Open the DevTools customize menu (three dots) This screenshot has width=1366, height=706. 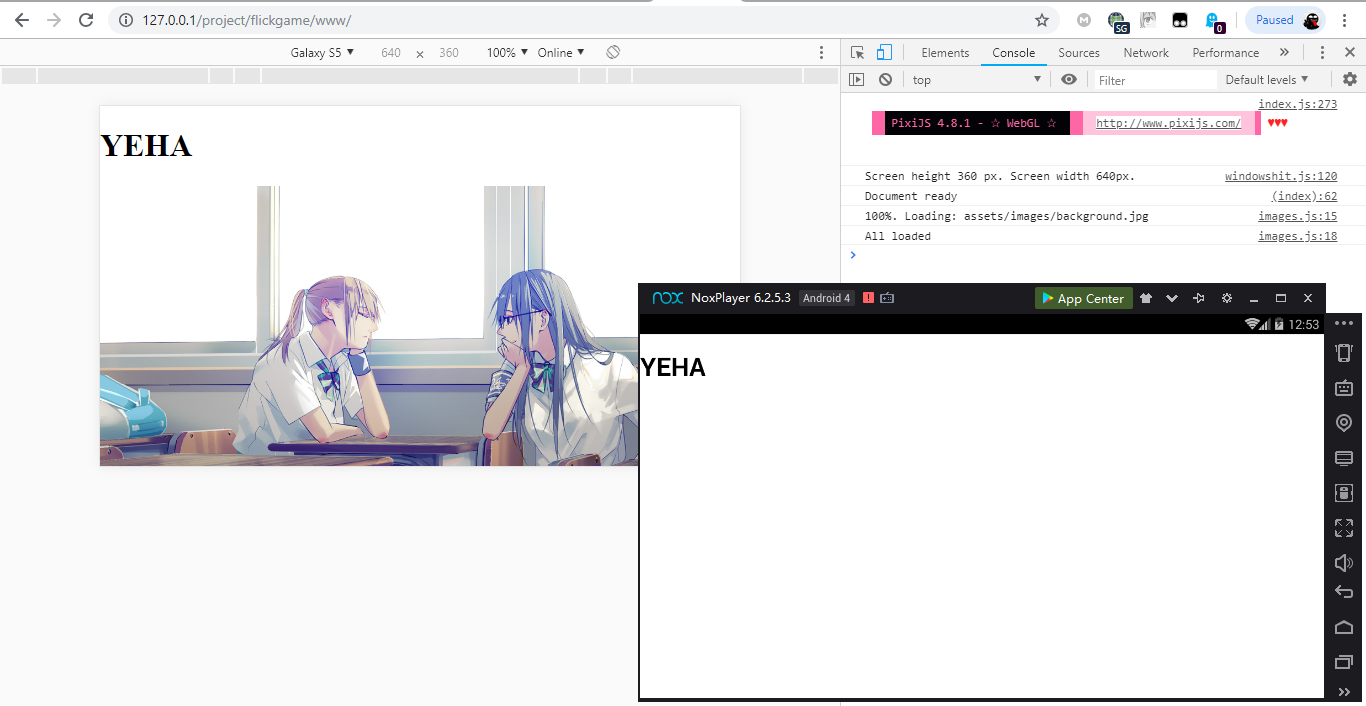pyautogui.click(x=1322, y=53)
